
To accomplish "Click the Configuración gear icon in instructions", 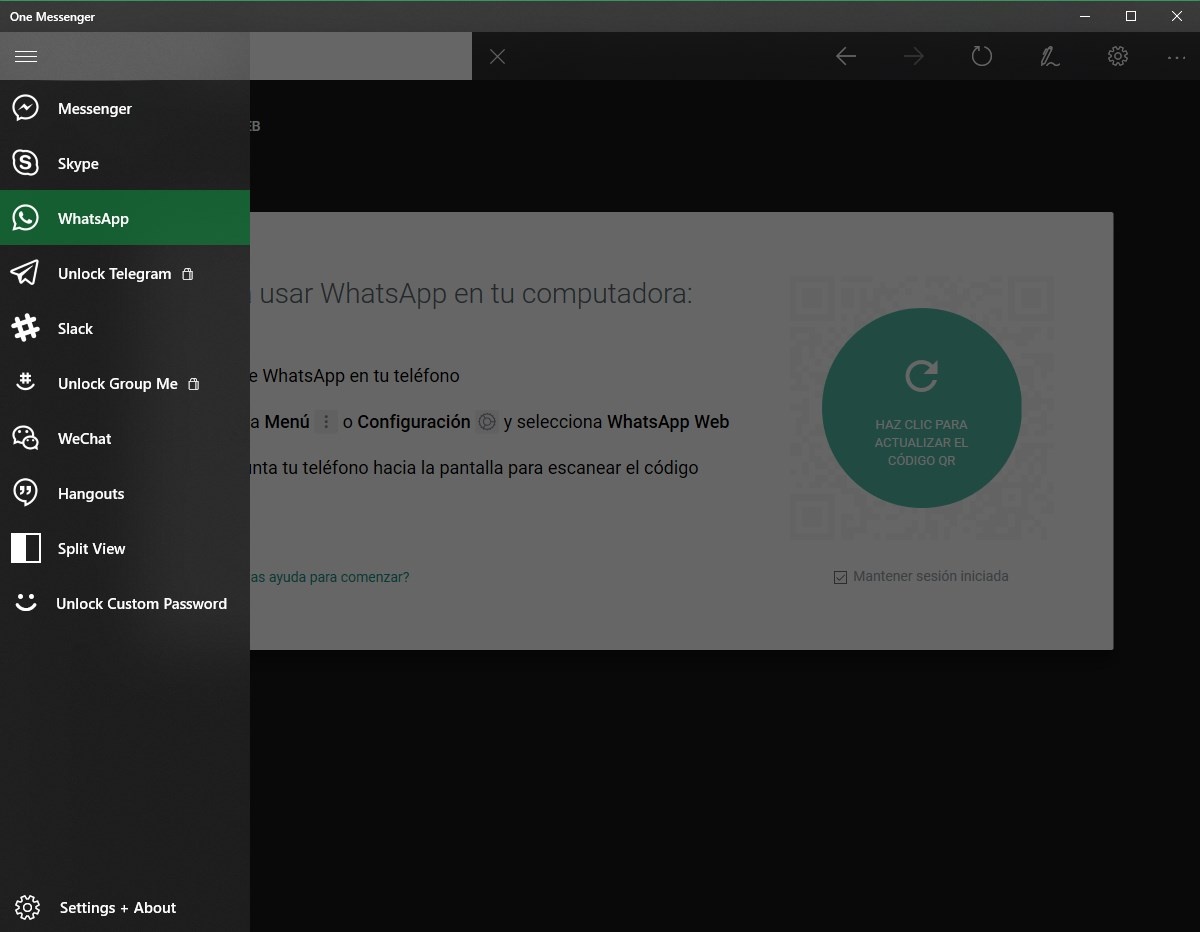I will 487,422.
